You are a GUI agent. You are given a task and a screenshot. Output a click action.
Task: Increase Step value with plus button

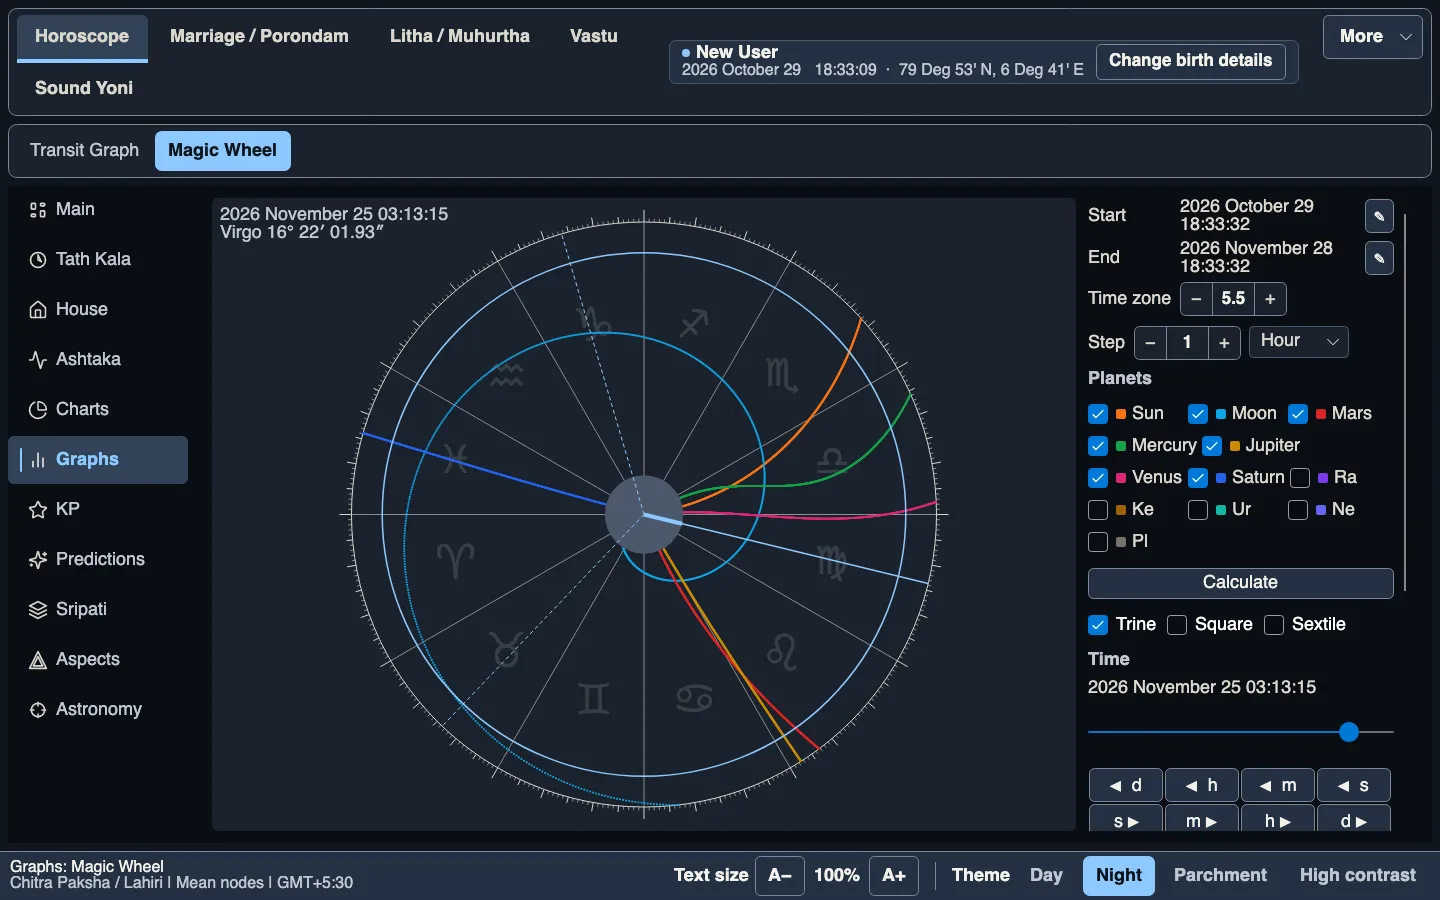[1224, 343]
